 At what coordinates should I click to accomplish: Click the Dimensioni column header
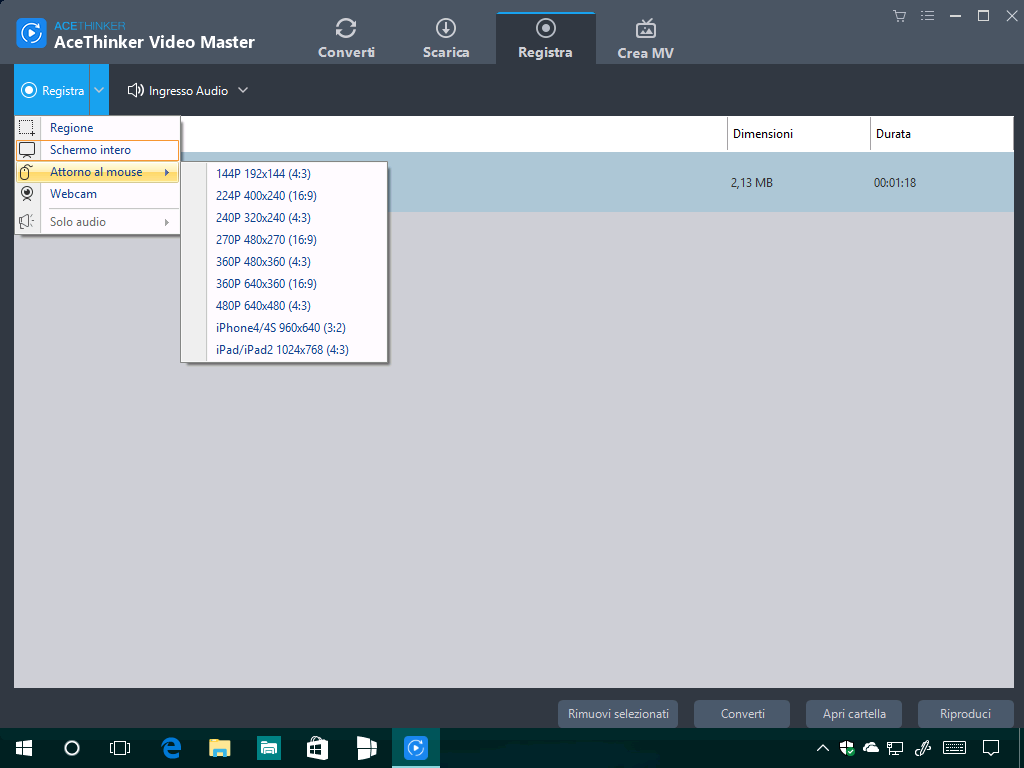tap(799, 134)
